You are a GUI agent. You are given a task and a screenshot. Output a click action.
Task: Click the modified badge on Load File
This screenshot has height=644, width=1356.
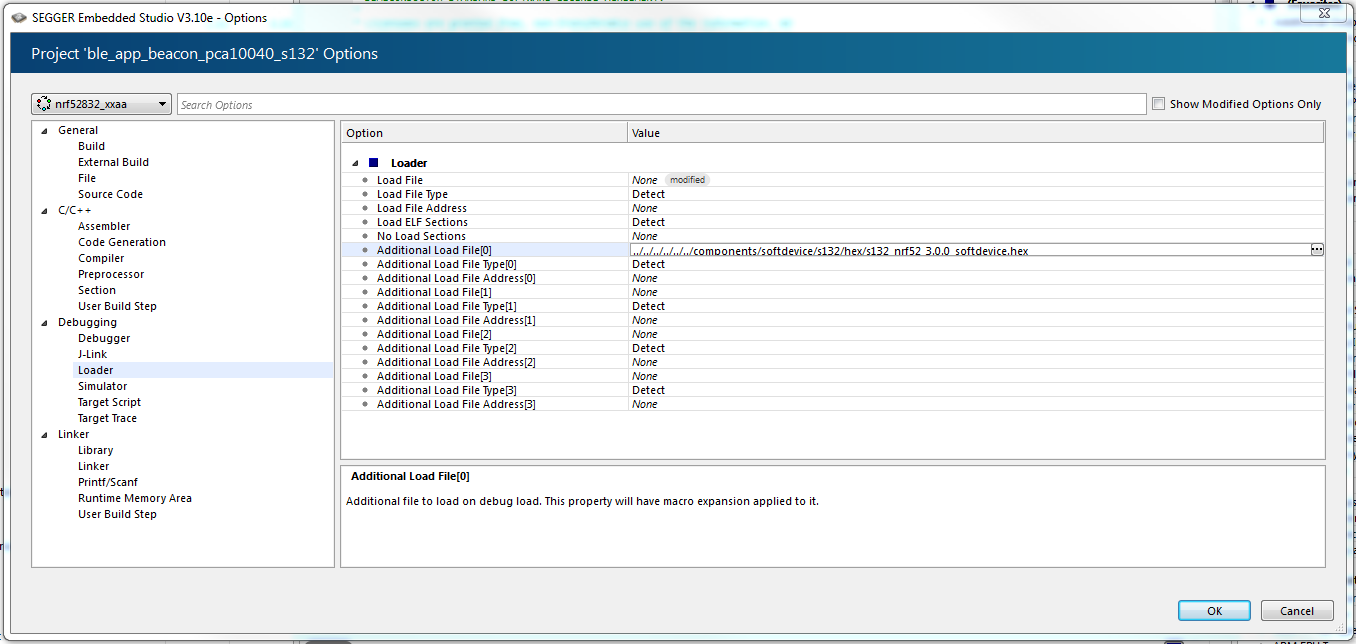(x=687, y=180)
